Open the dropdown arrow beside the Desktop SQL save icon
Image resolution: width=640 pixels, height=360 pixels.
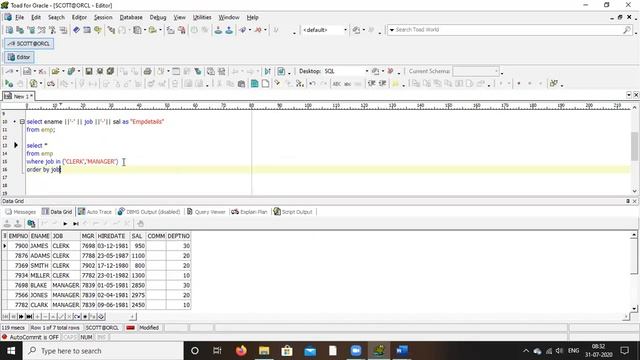[x=383, y=71]
